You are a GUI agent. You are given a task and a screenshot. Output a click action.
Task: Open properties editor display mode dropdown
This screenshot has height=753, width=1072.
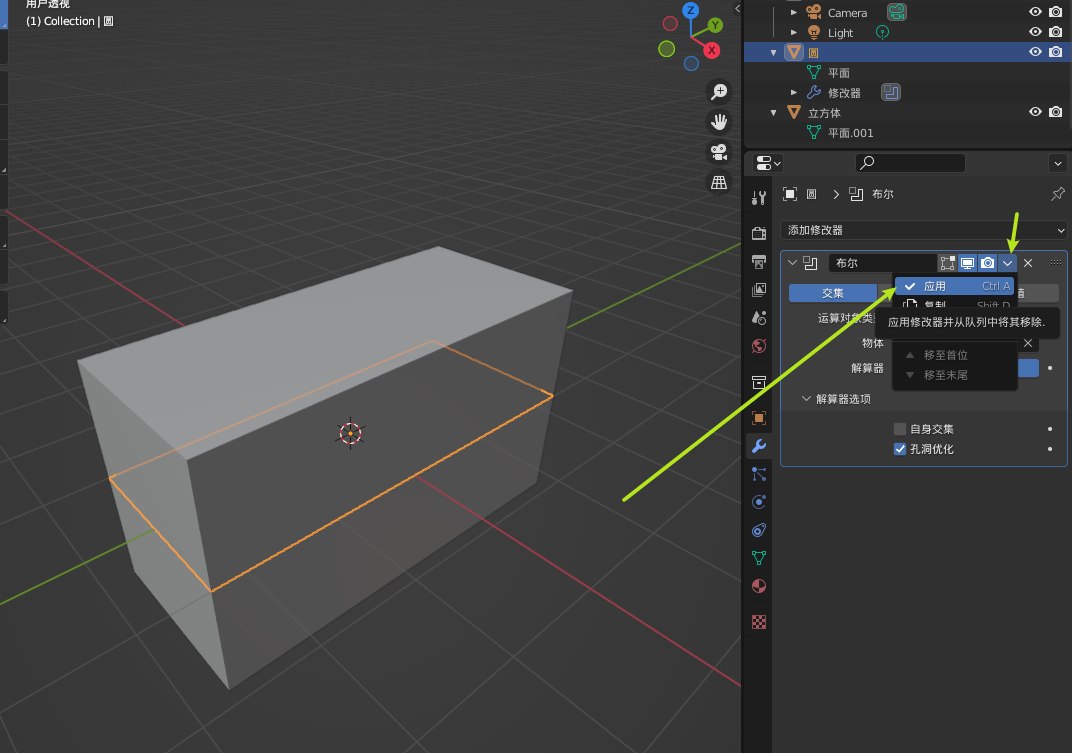(x=768, y=163)
